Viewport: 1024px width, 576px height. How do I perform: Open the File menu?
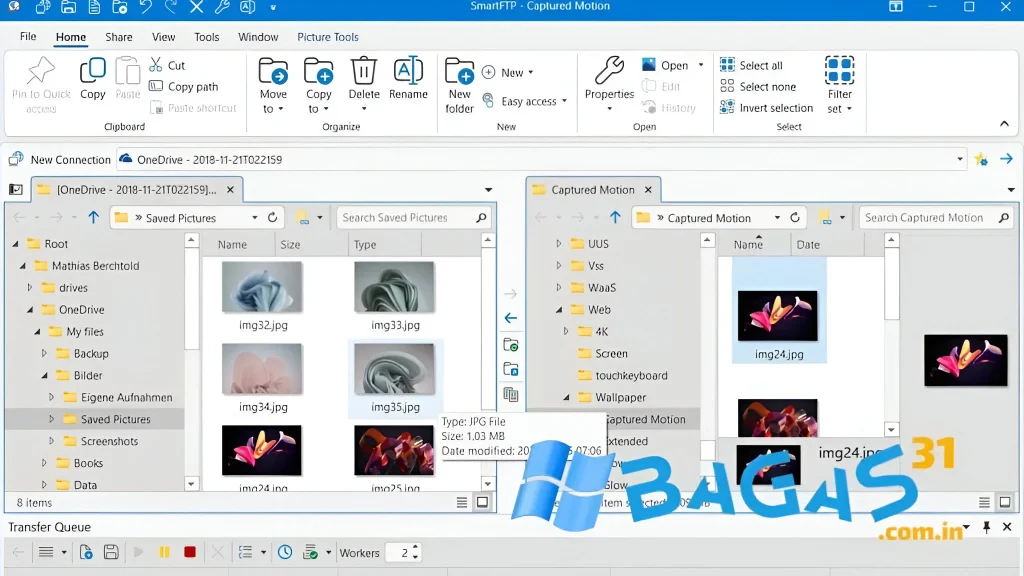pos(28,37)
